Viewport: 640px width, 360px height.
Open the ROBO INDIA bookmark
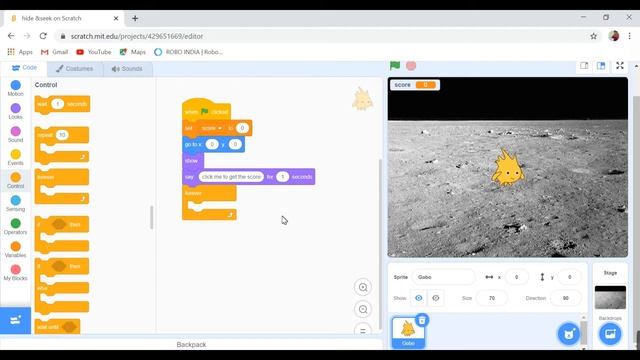189,52
